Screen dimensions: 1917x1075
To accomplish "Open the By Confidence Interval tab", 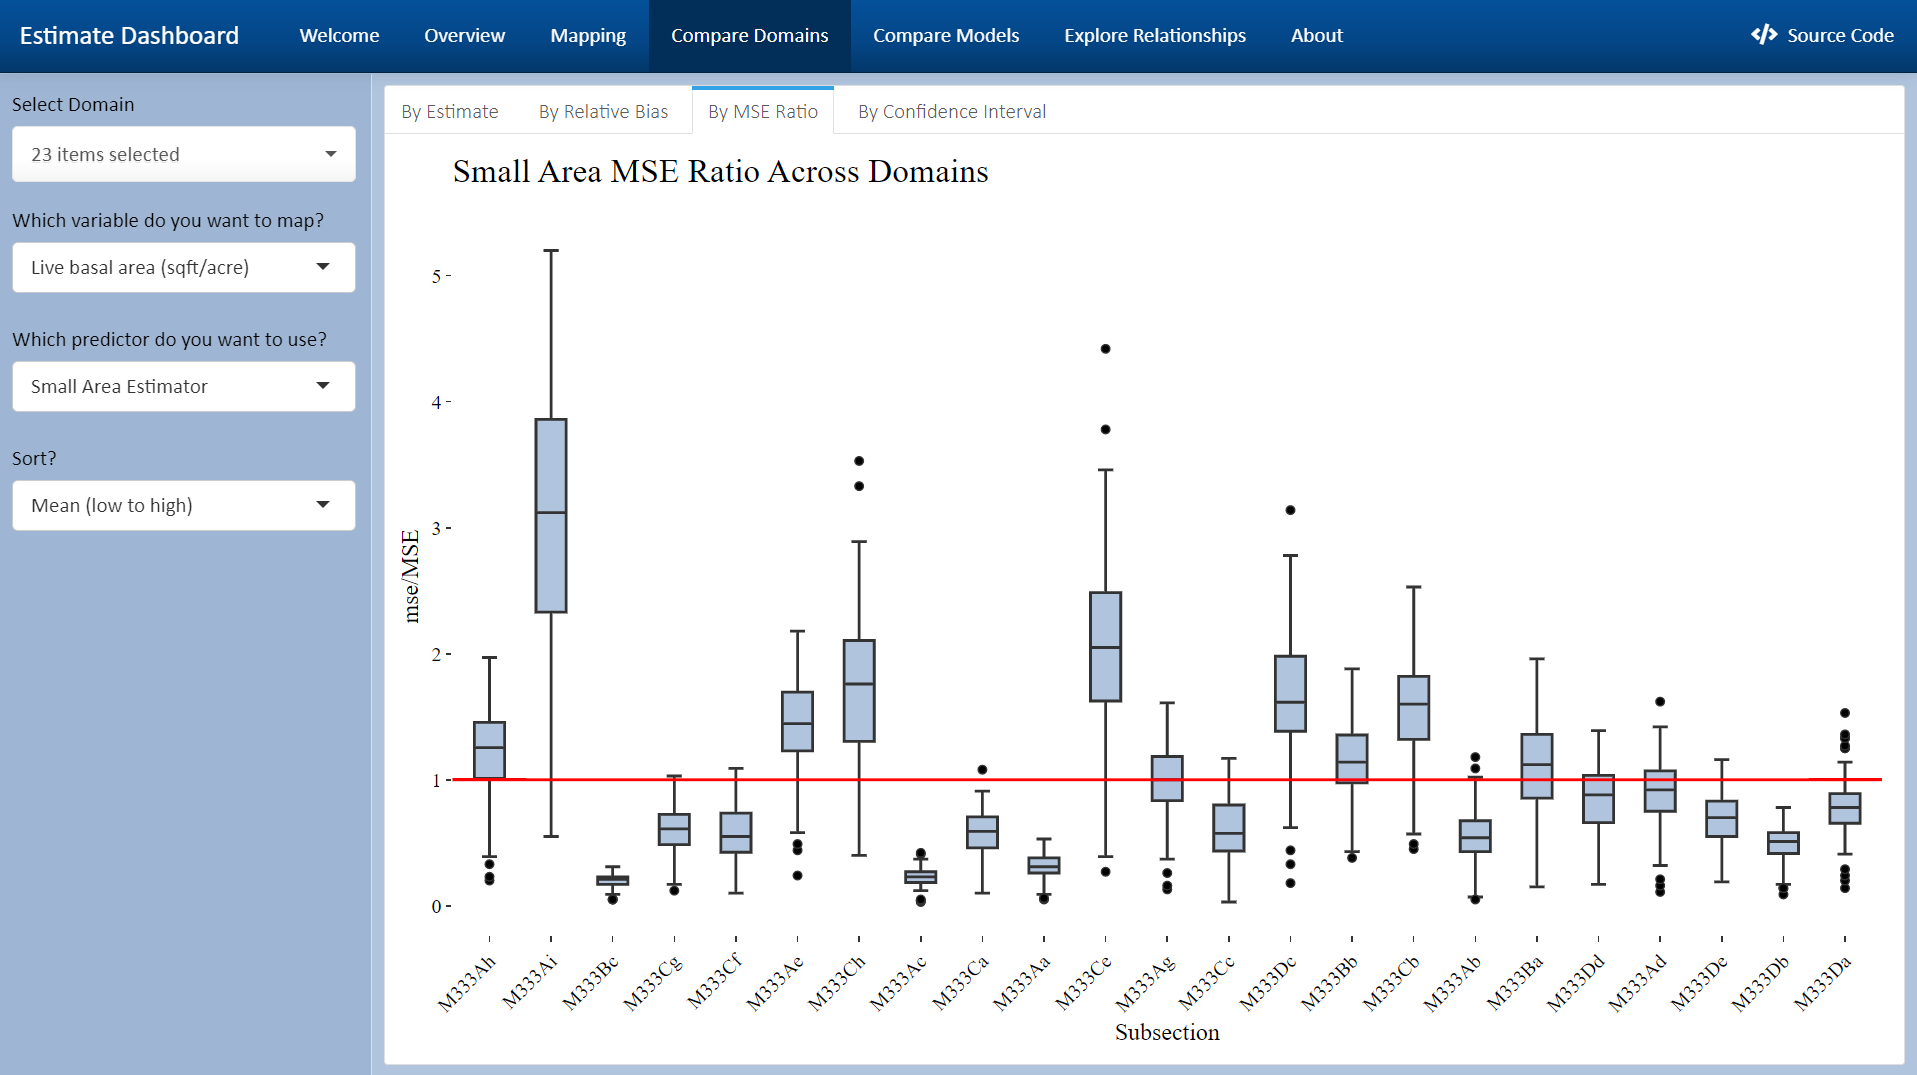I will 951,111.
